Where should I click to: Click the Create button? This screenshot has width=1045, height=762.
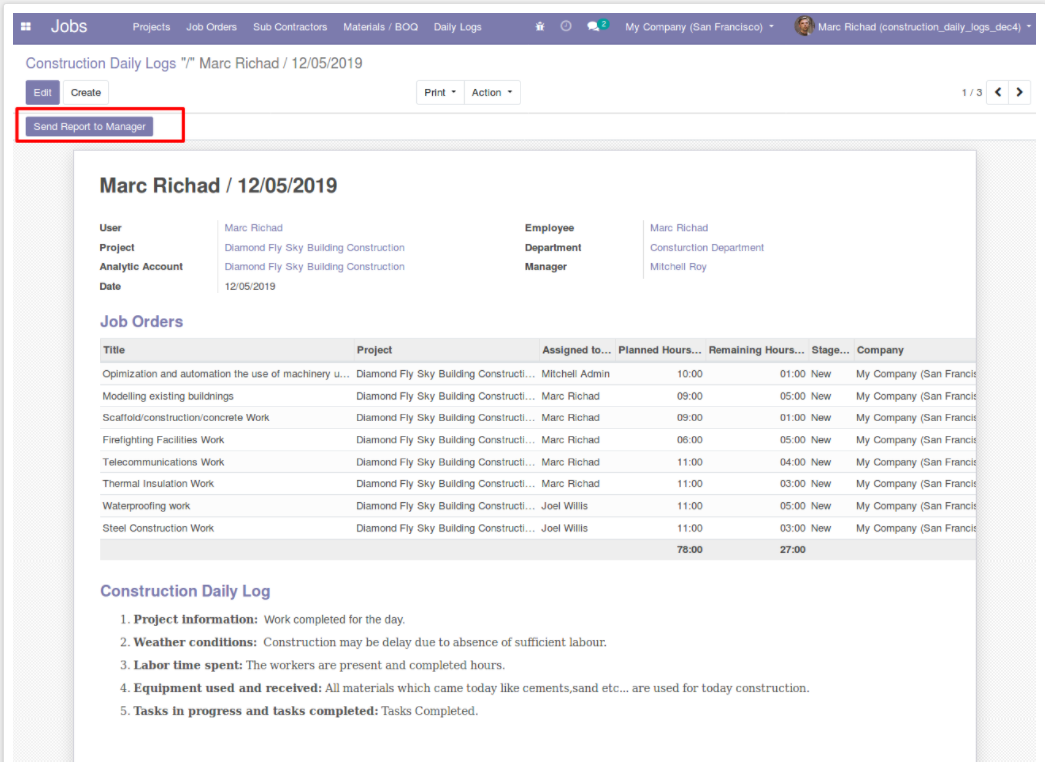86,93
